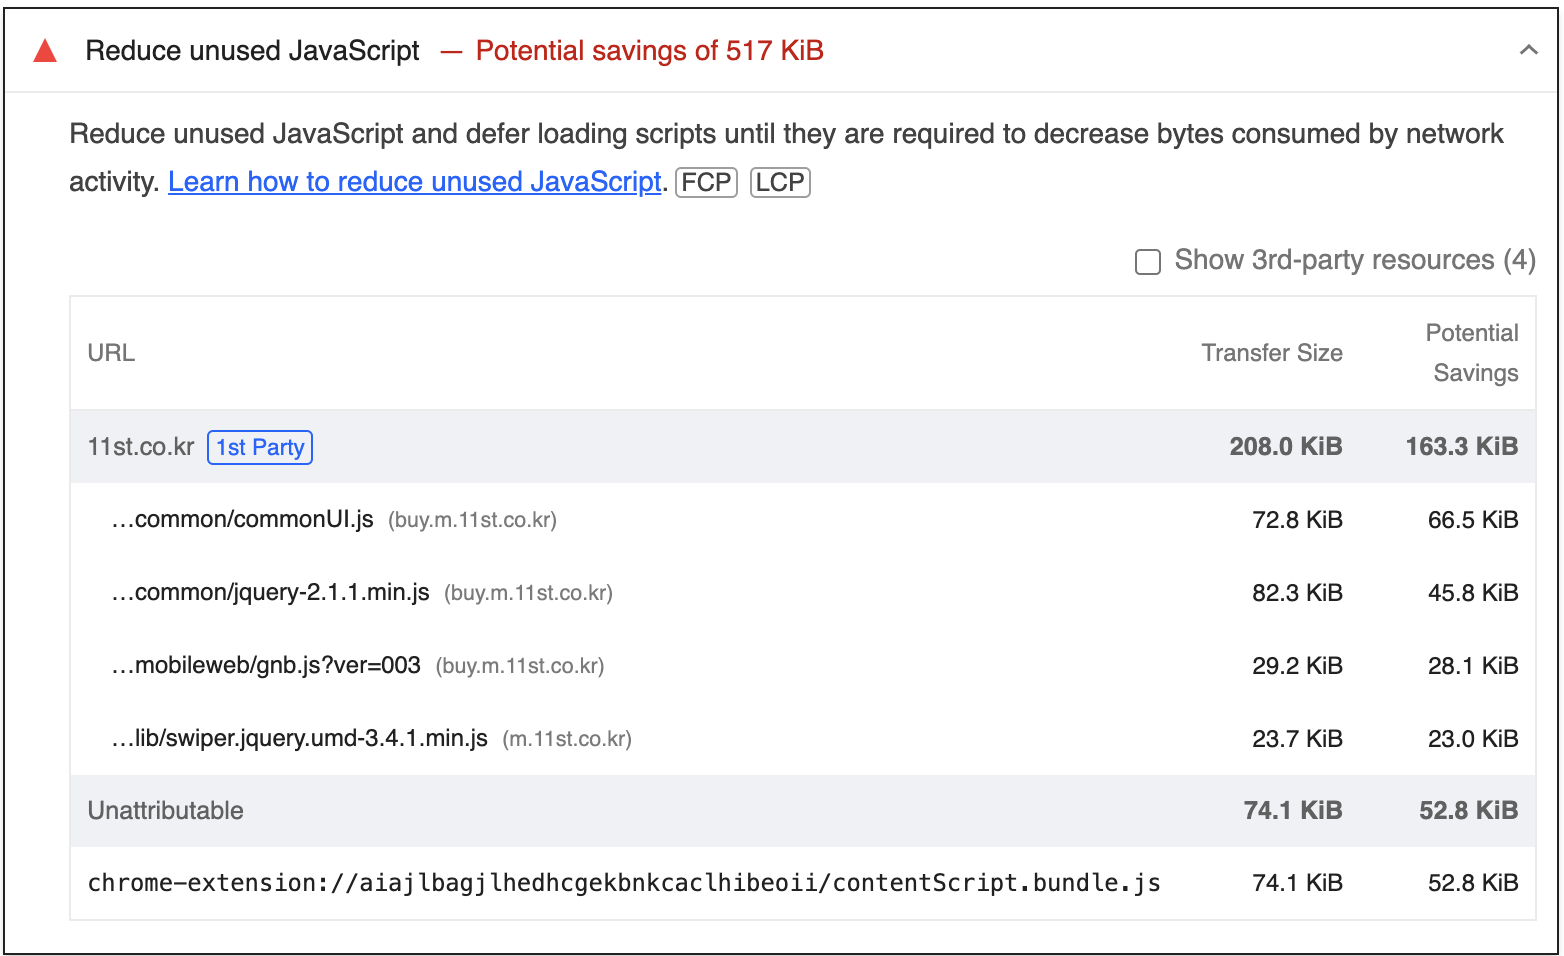Click the LCP metric badge

point(780,182)
